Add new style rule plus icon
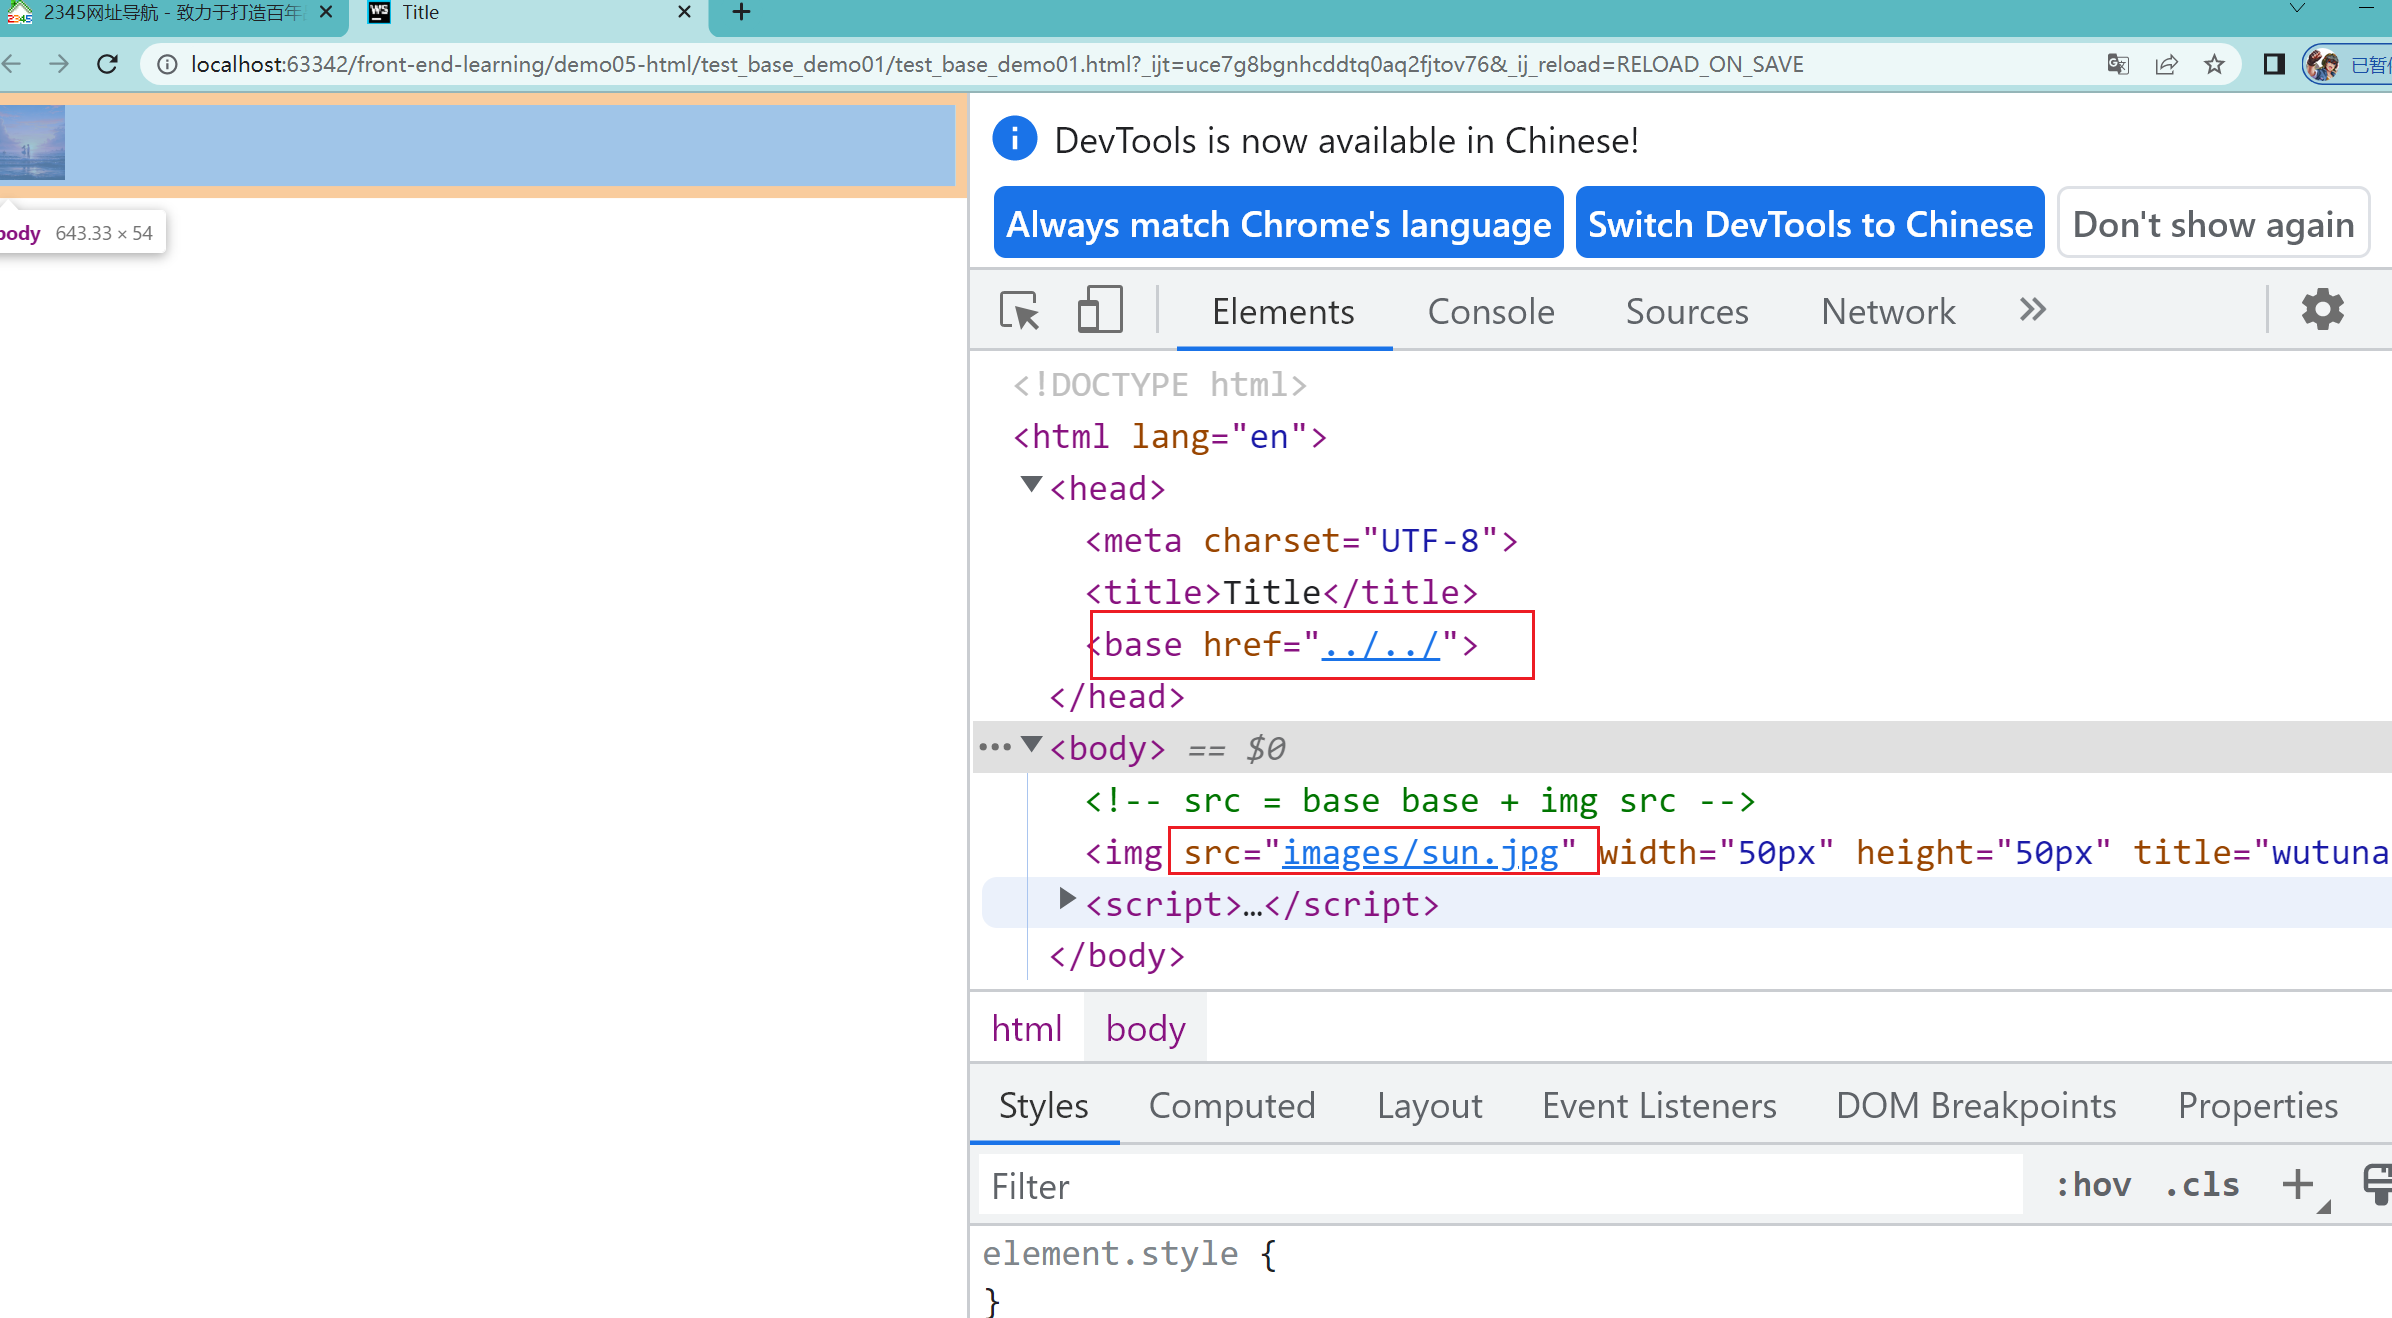 point(2298,1185)
